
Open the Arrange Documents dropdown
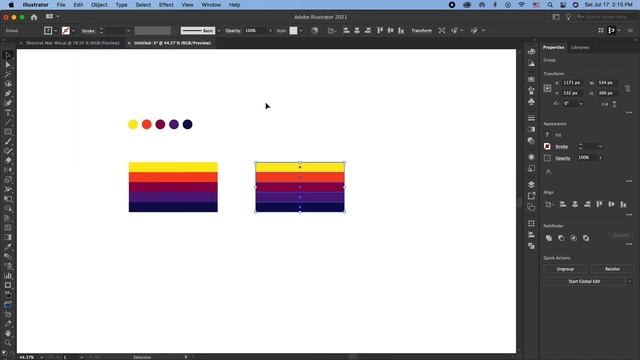click(52, 16)
